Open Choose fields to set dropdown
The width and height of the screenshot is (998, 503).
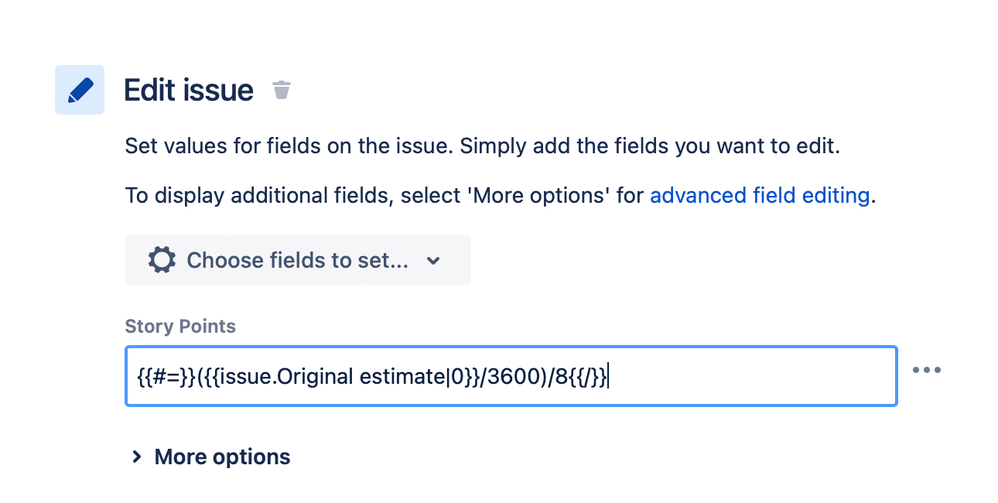coord(297,260)
